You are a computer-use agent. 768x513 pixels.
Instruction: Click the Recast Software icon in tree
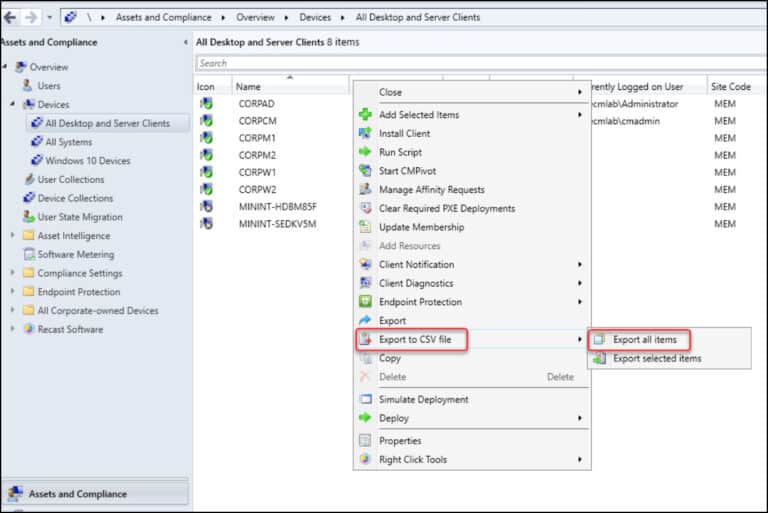pyautogui.click(x=29, y=329)
